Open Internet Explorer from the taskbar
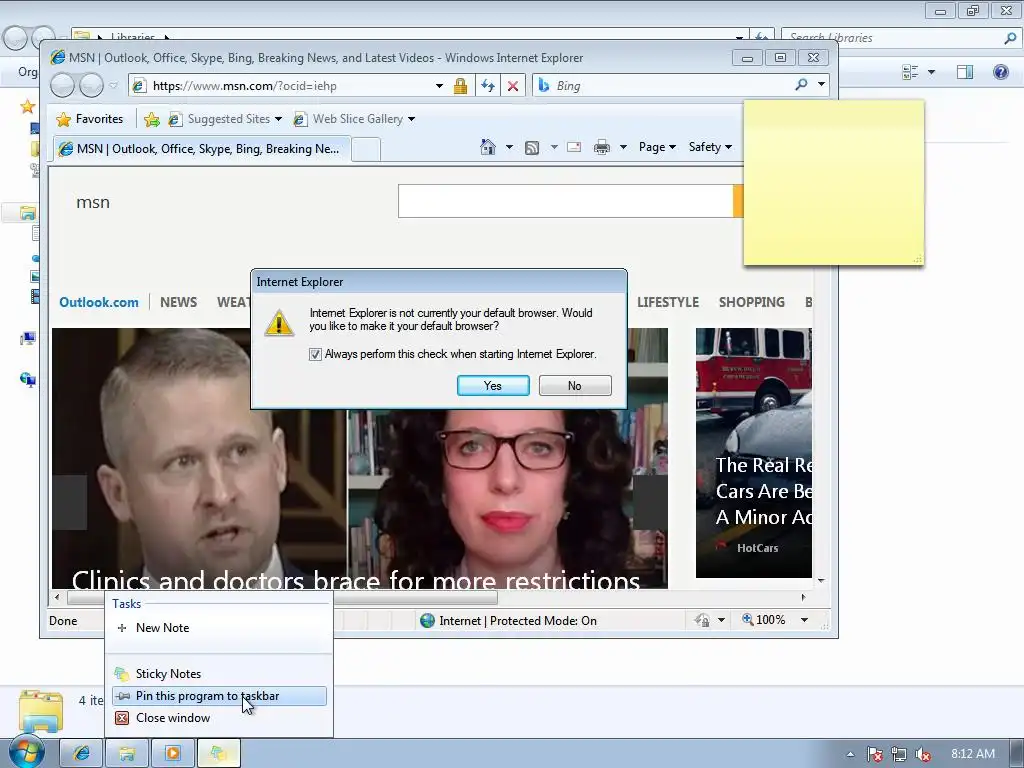This screenshot has height=768, width=1024. (x=81, y=753)
